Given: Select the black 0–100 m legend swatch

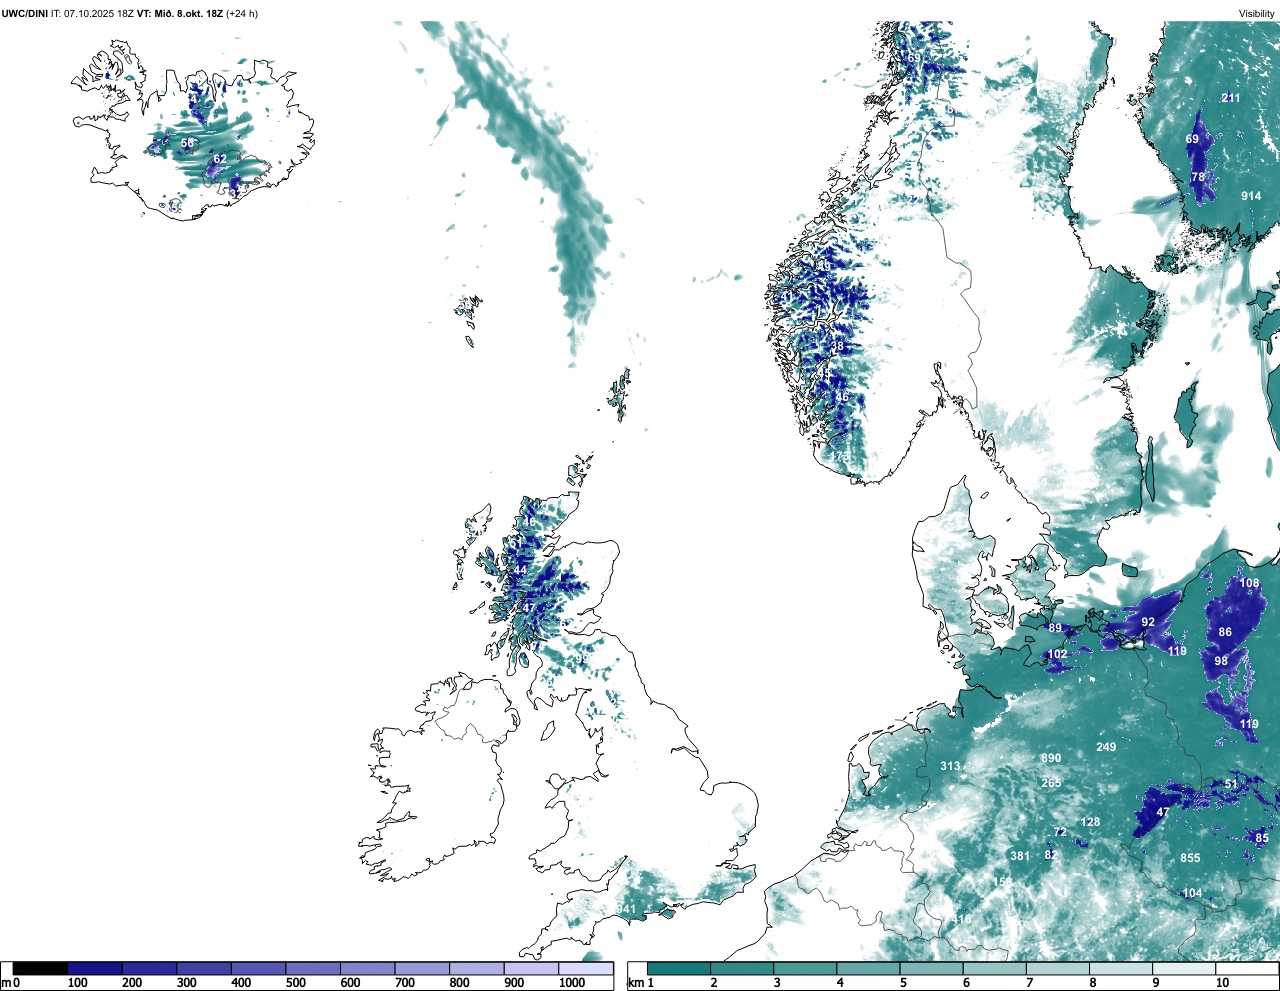Looking at the screenshot, I should coord(41,968).
